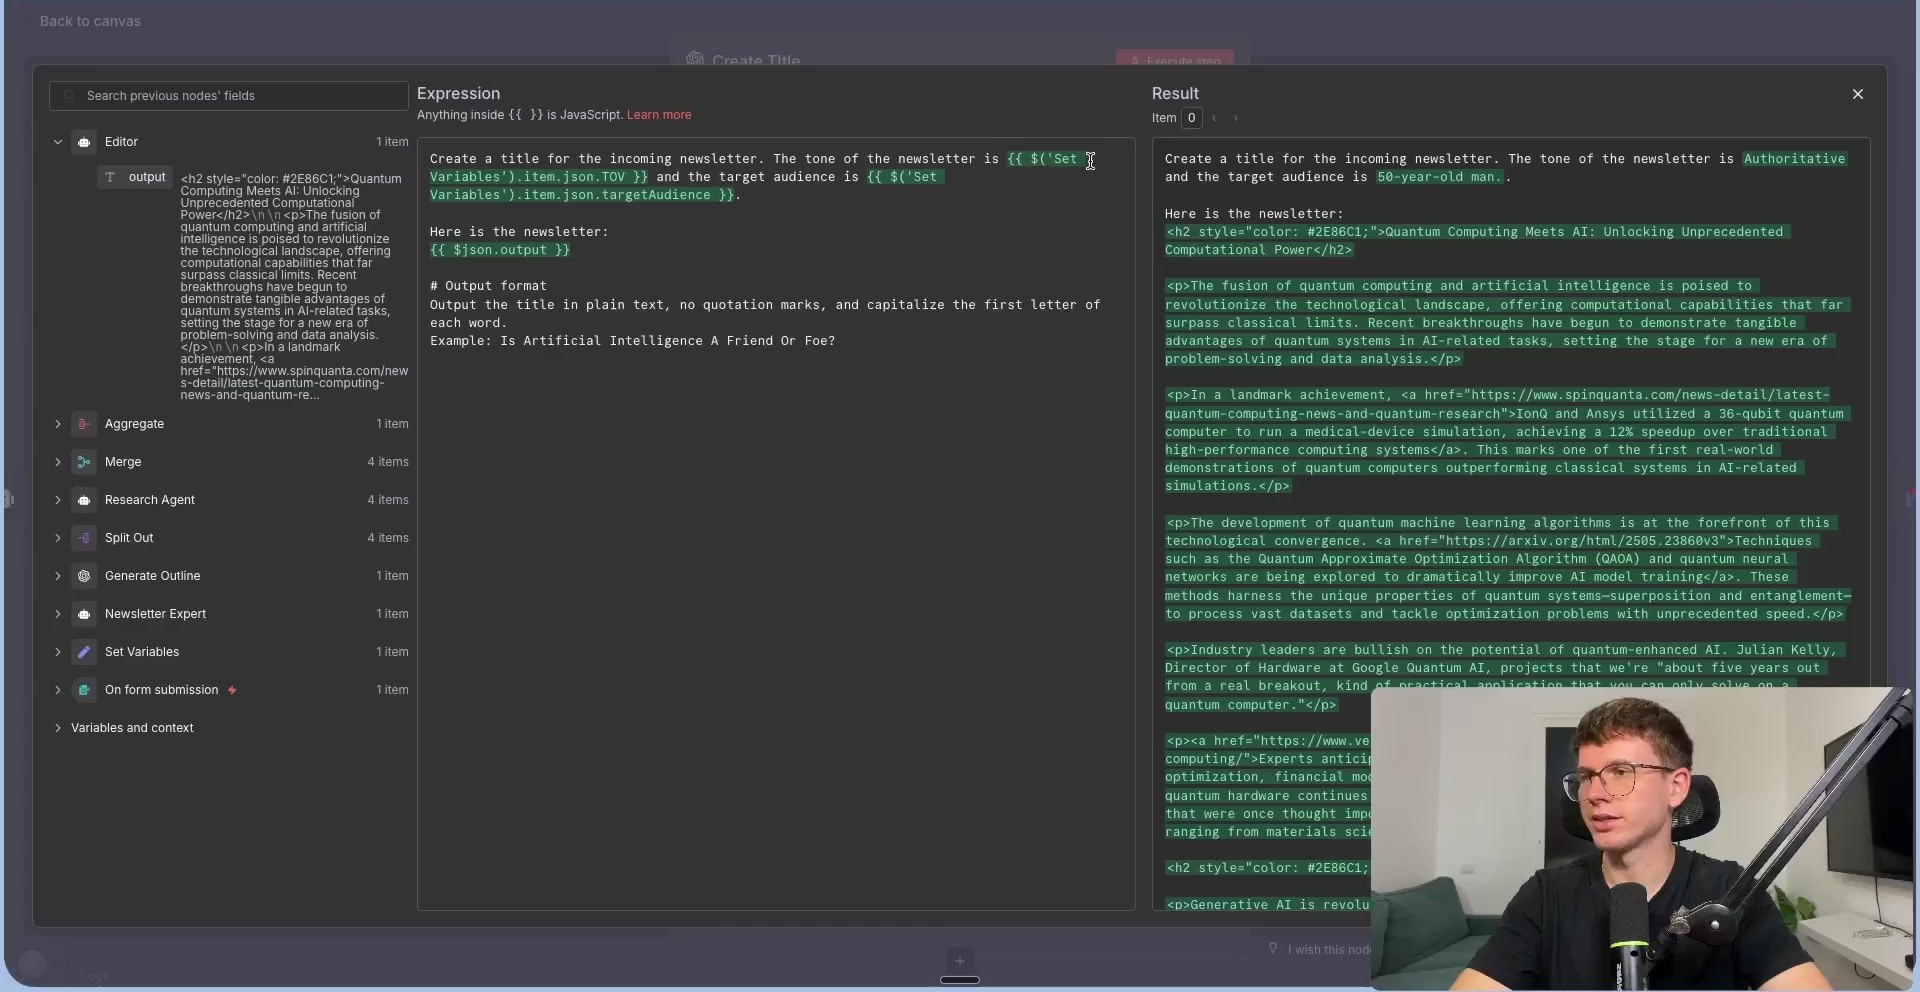
Task: Expand the On form submission section
Action: click(x=57, y=690)
